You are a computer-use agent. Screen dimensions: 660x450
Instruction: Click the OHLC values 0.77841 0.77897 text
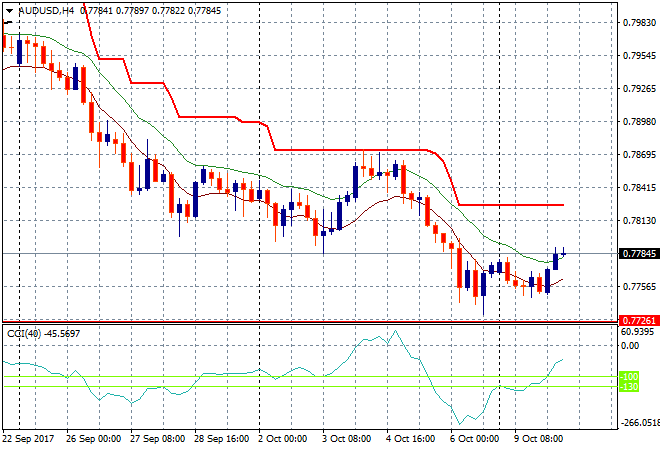pyautogui.click(x=114, y=11)
